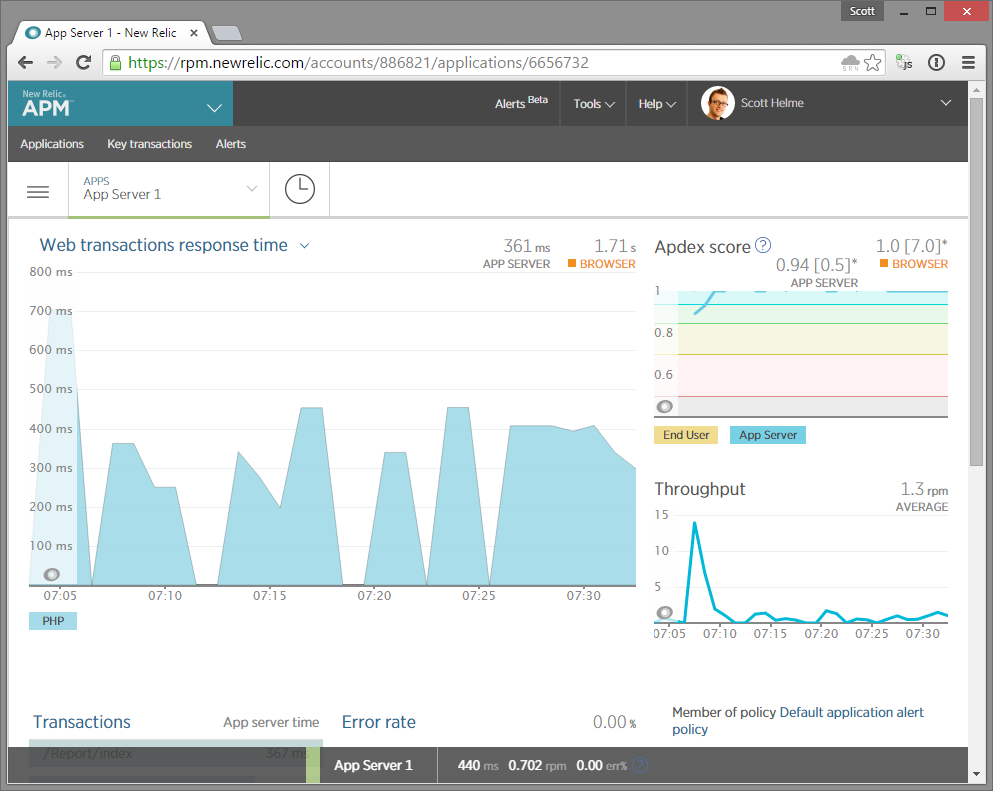The height and width of the screenshot is (791, 993).
Task: Click the Apdex score help question mark
Action: (763, 245)
